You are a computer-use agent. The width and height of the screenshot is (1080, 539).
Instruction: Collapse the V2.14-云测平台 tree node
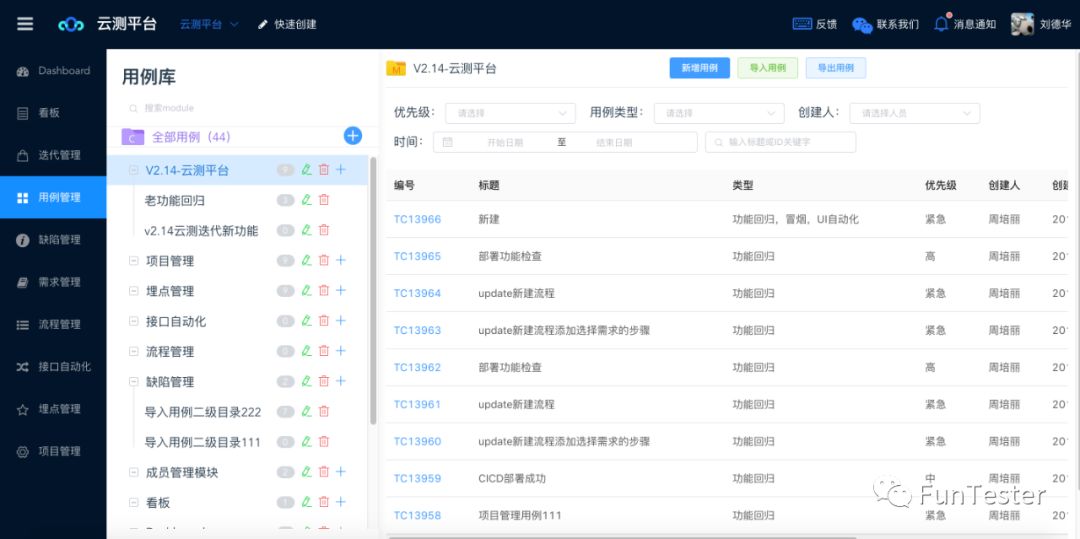(x=134, y=170)
